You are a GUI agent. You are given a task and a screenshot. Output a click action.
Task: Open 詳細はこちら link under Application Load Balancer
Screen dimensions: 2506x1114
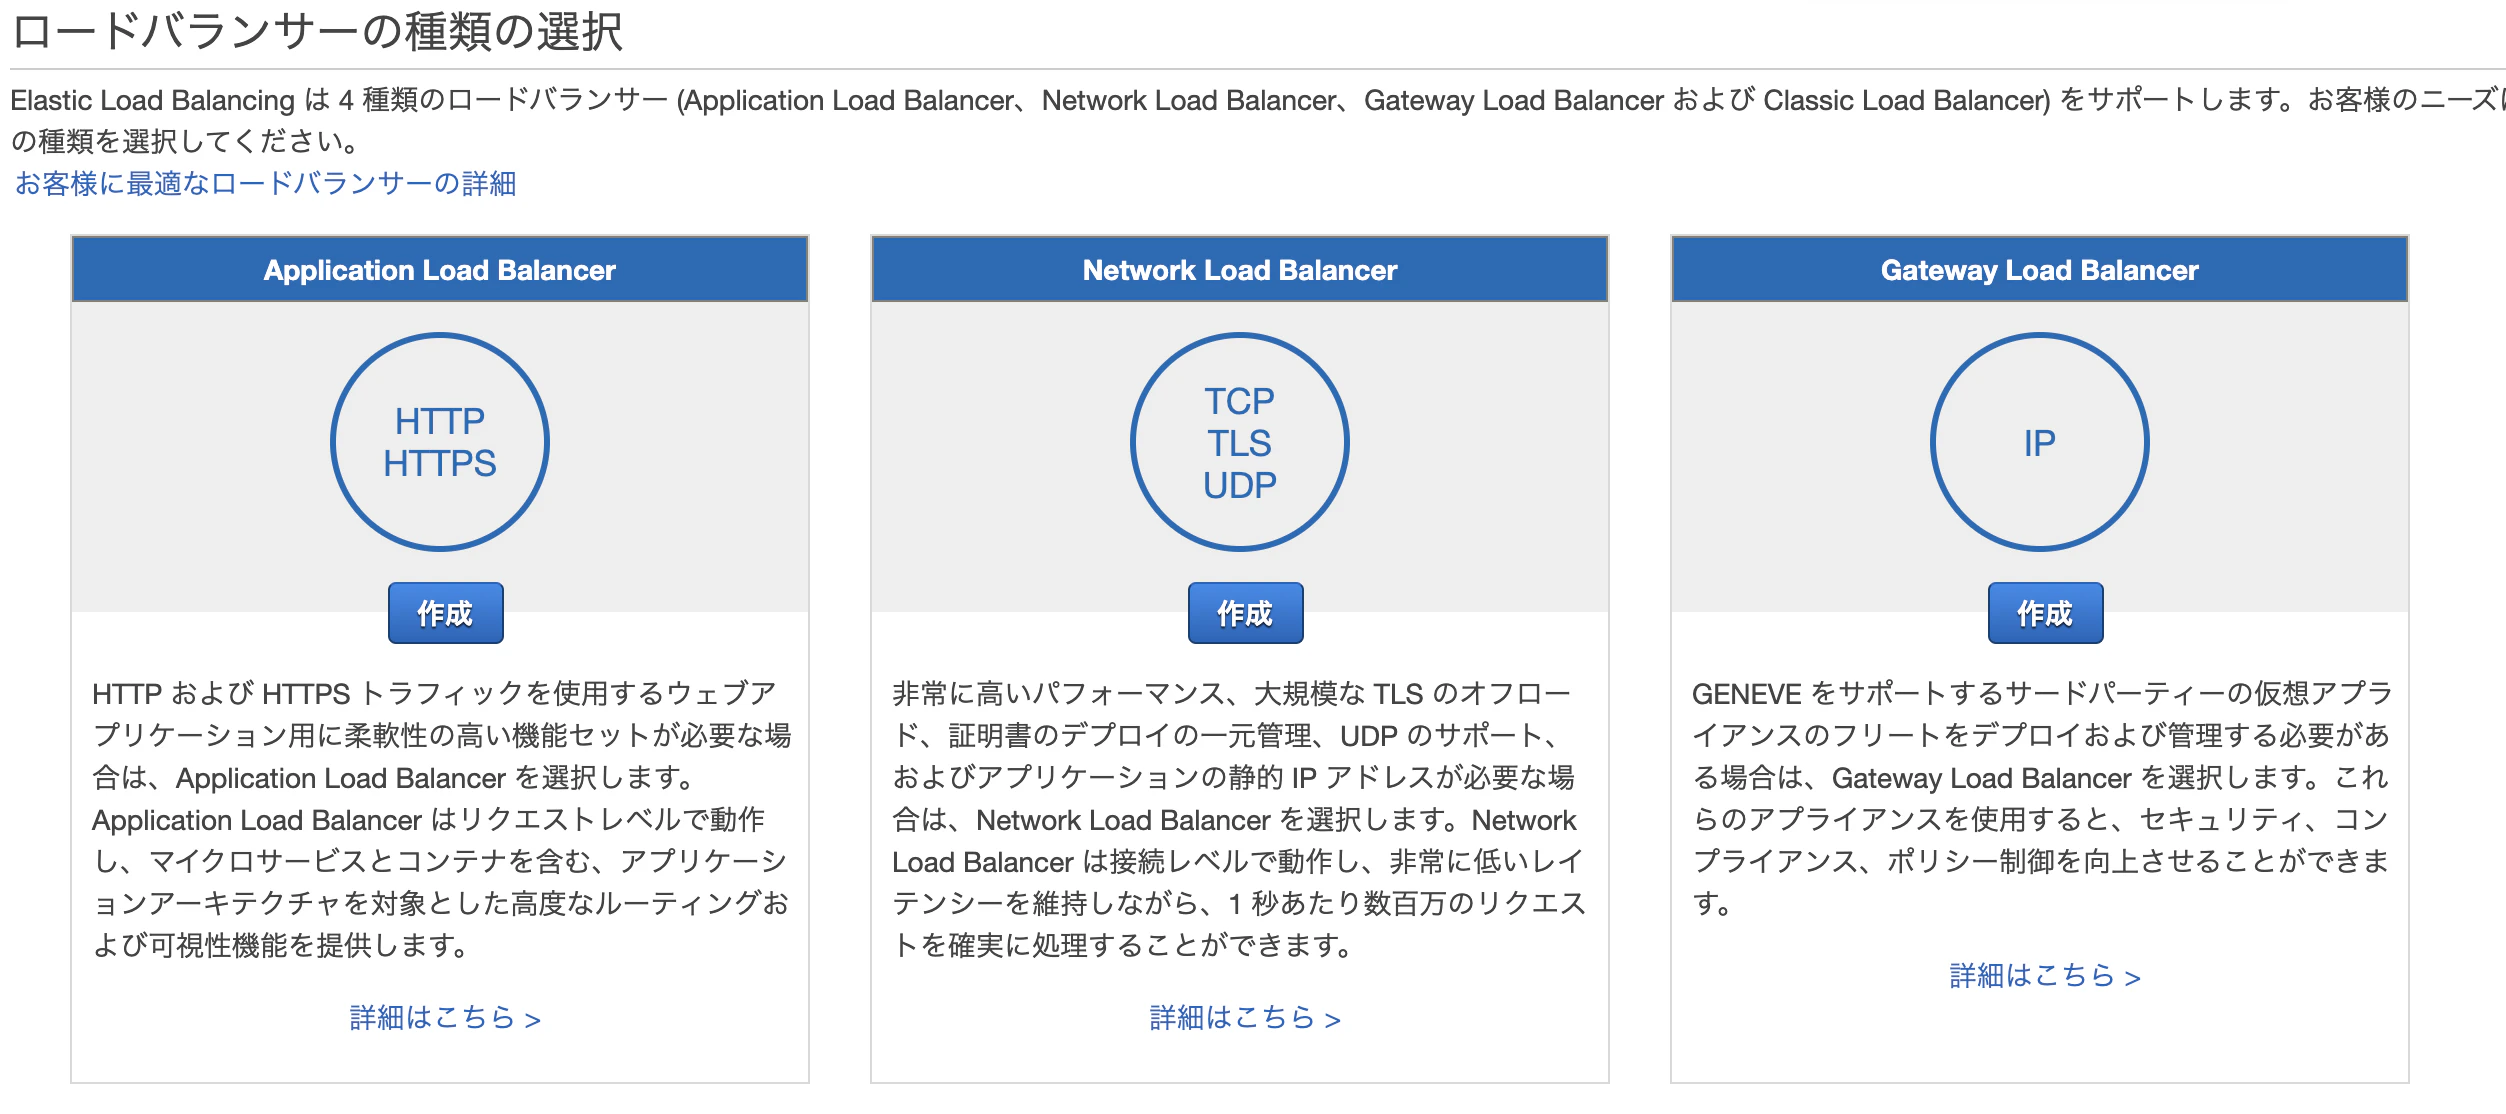point(445,1018)
